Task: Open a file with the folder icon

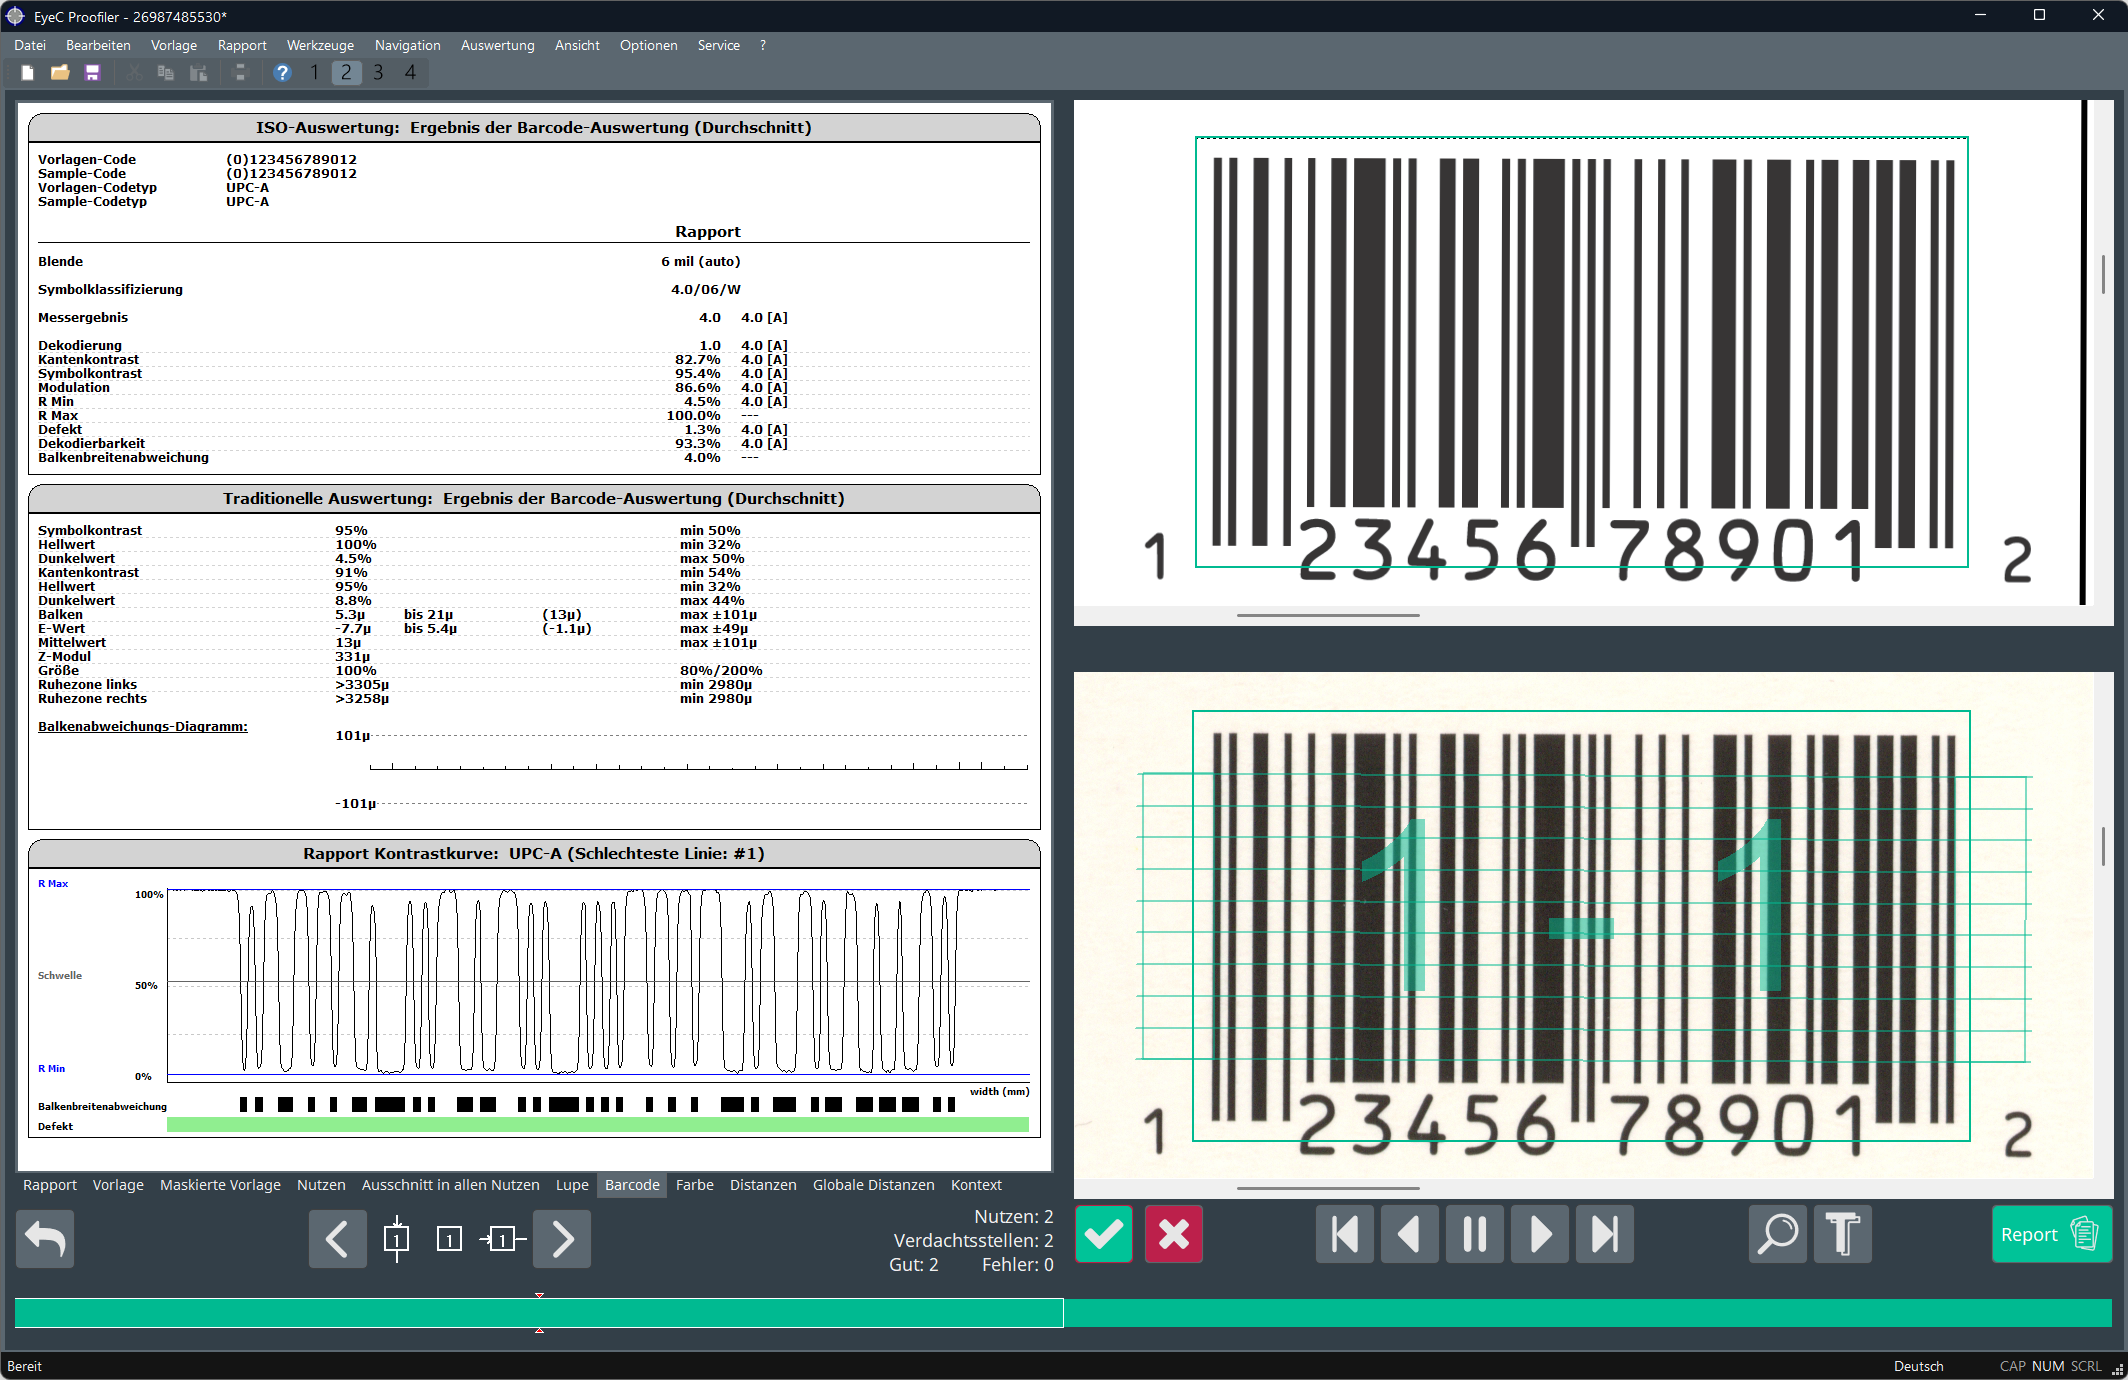Action: [60, 73]
